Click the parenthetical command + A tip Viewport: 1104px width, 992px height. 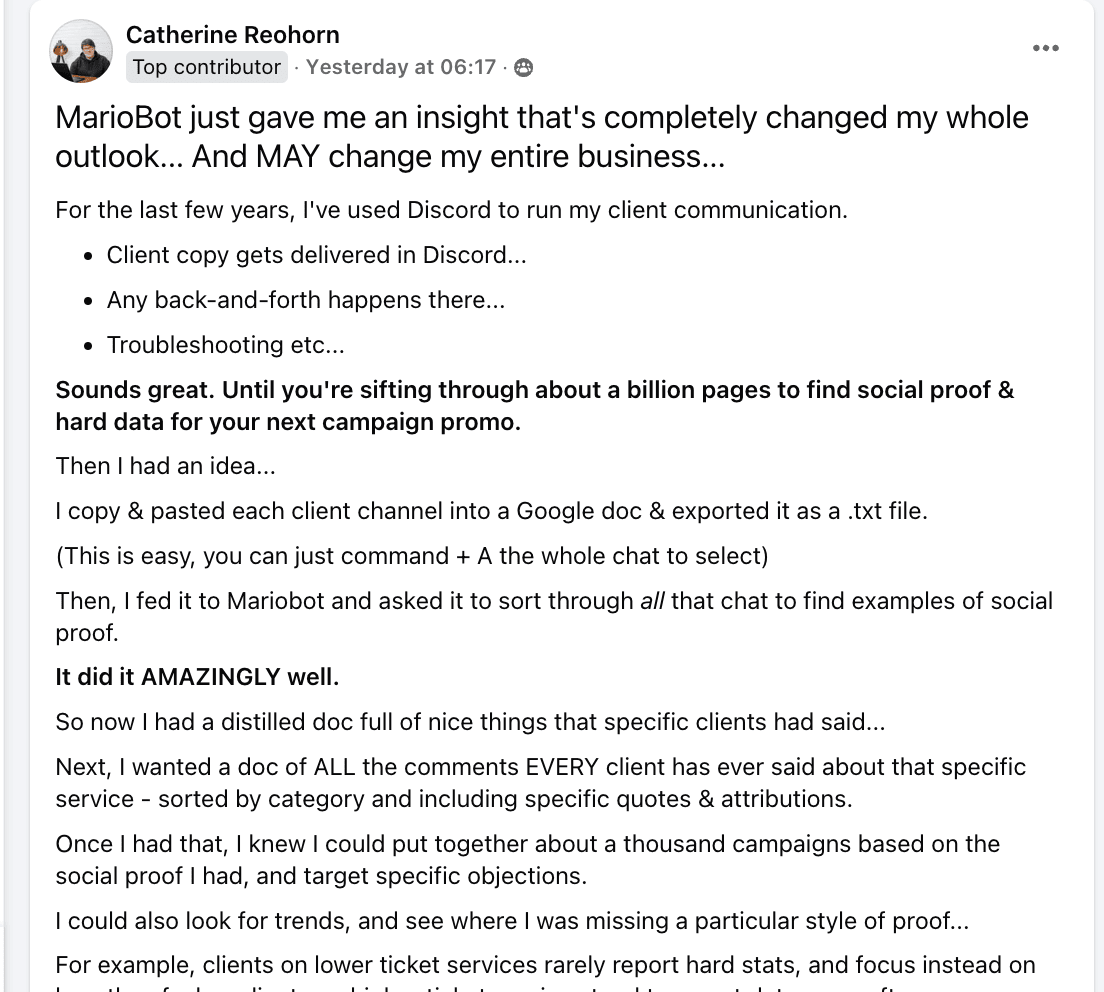point(411,556)
